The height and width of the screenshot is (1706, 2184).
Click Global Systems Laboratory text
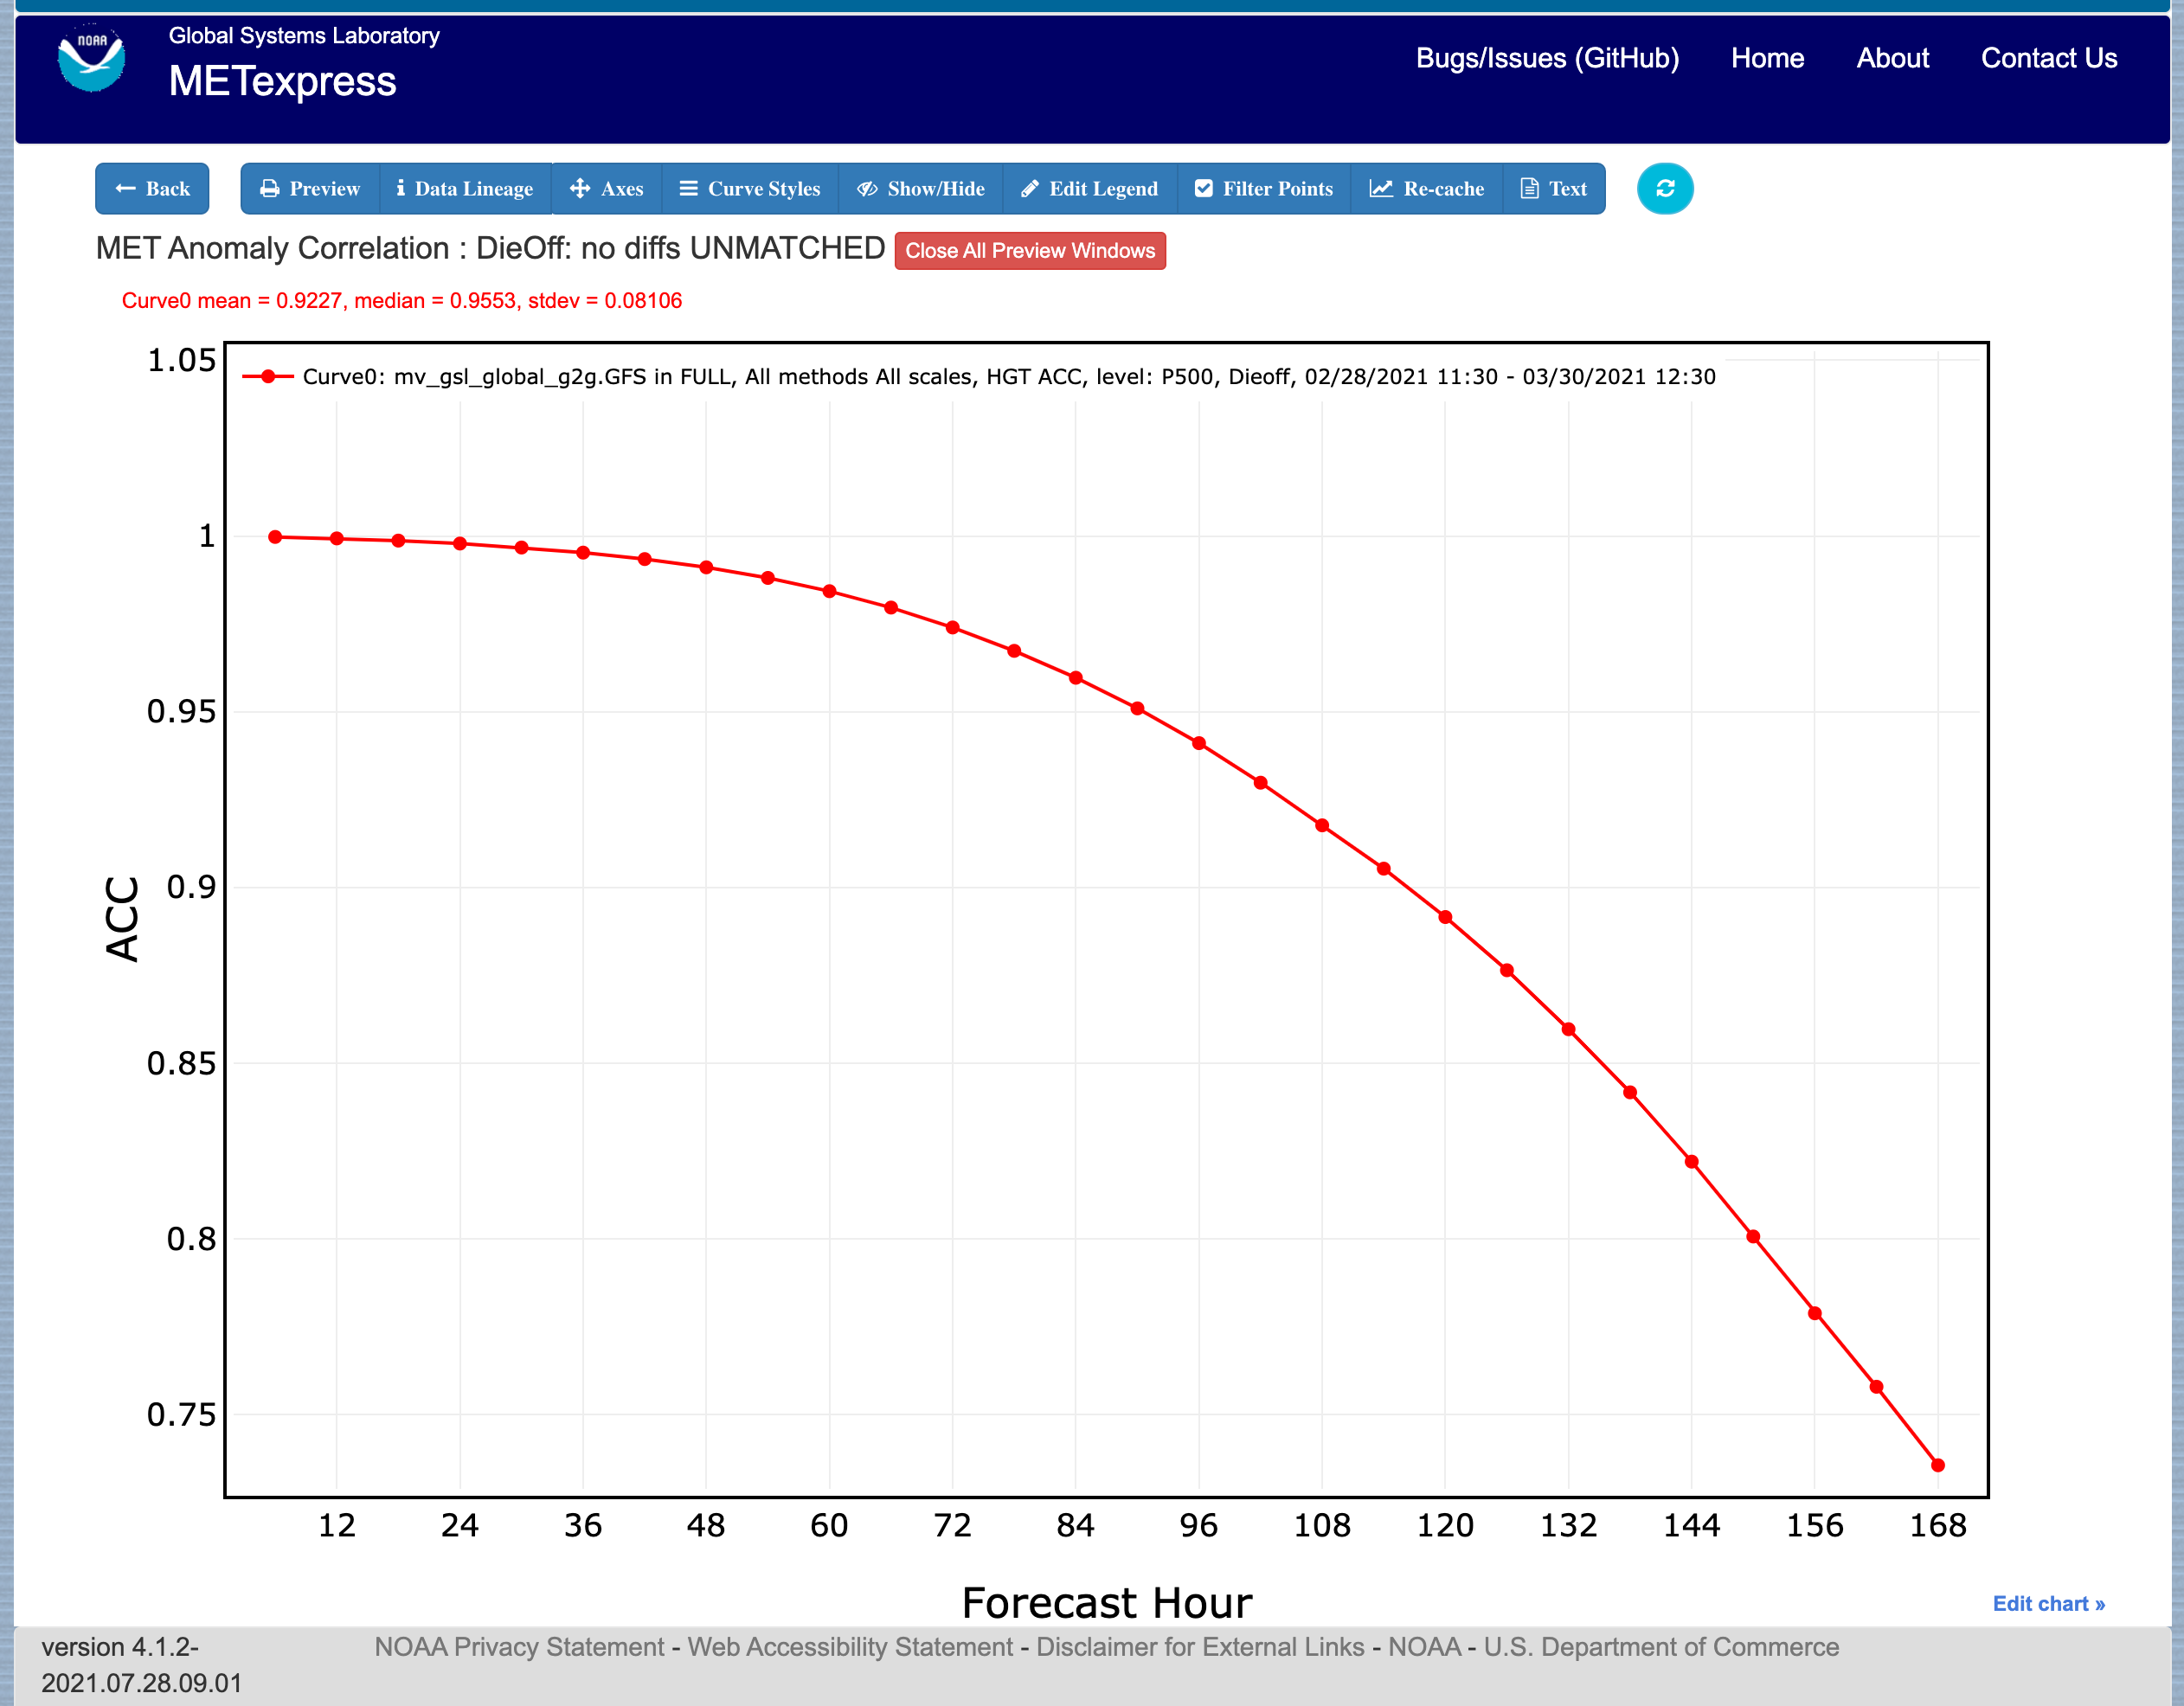pyautogui.click(x=304, y=36)
